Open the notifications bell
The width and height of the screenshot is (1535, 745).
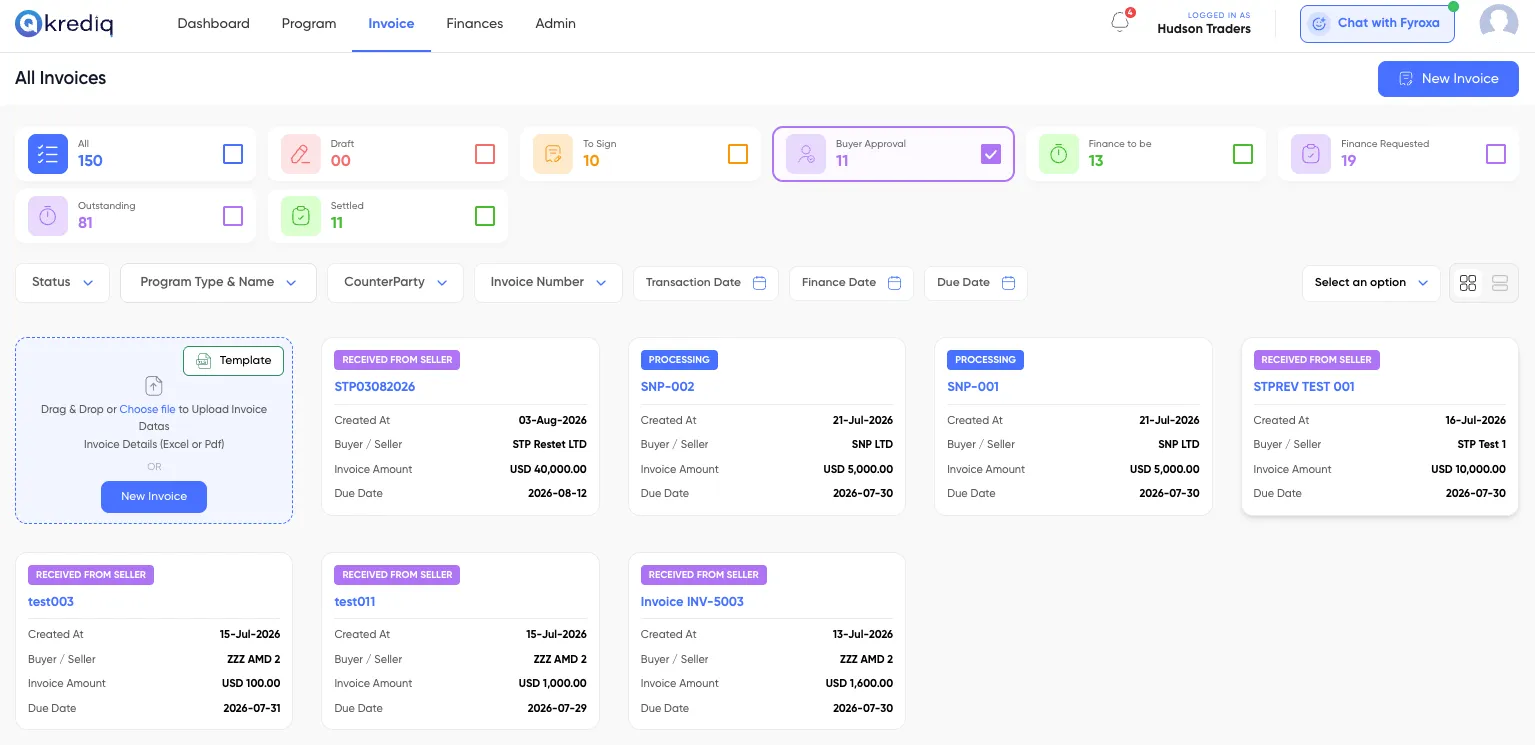(x=1120, y=22)
